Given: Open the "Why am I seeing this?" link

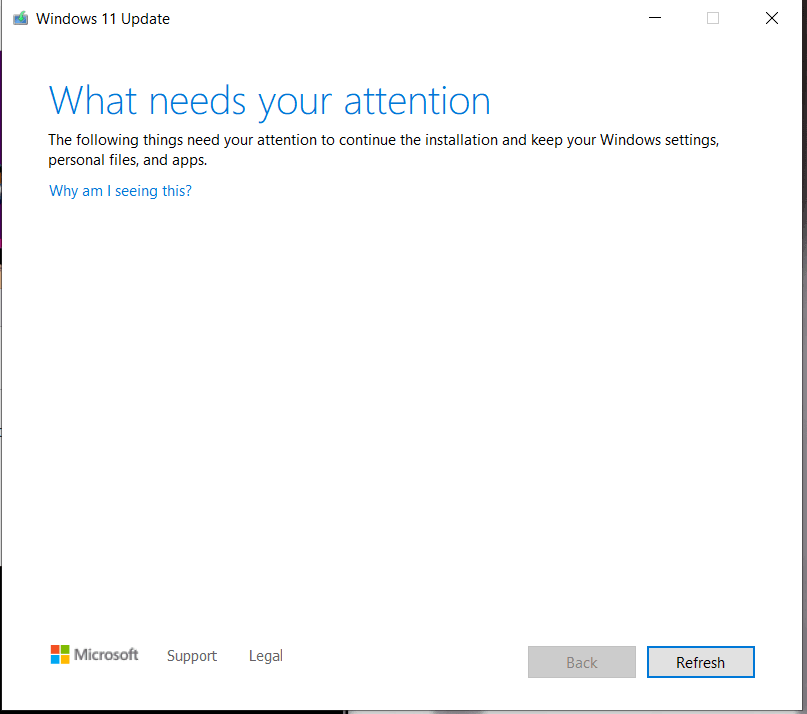Looking at the screenshot, I should 120,191.
